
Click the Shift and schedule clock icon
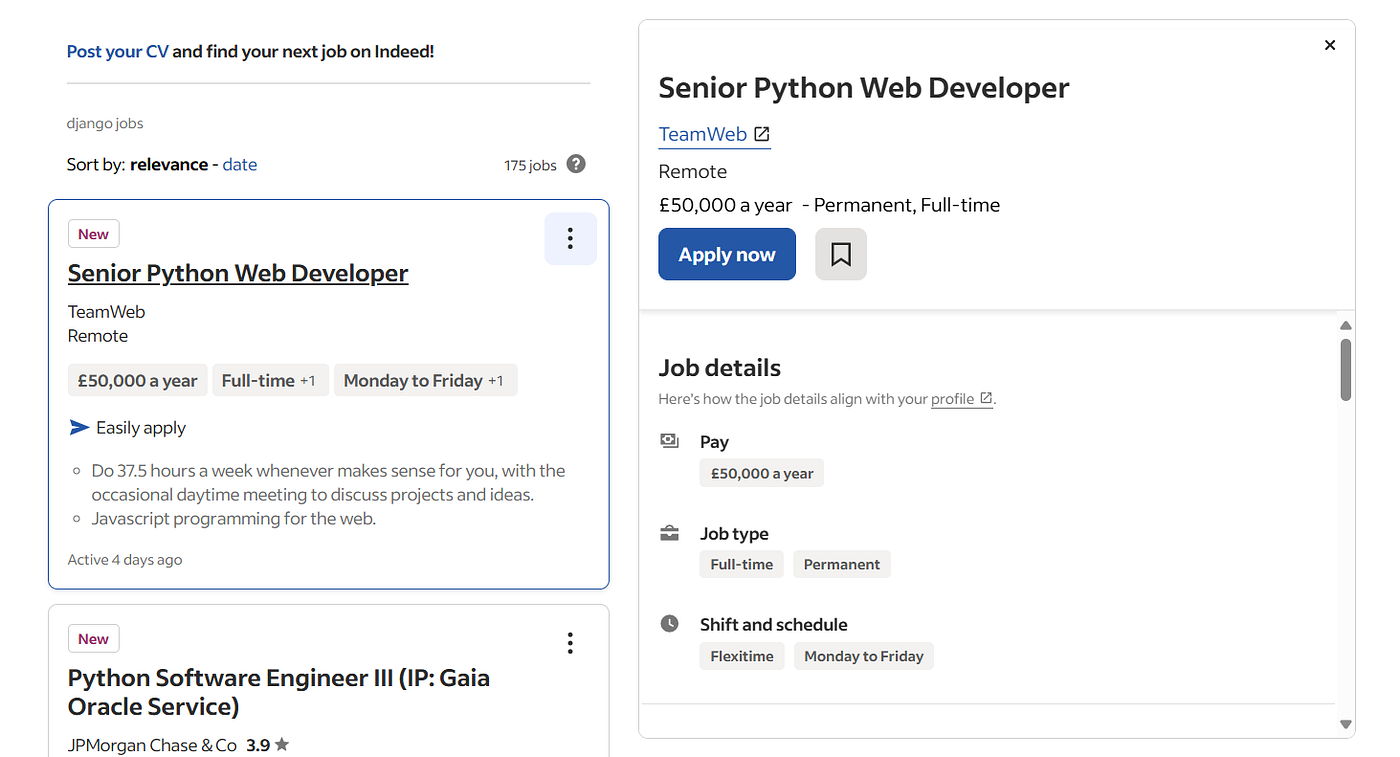(670, 624)
